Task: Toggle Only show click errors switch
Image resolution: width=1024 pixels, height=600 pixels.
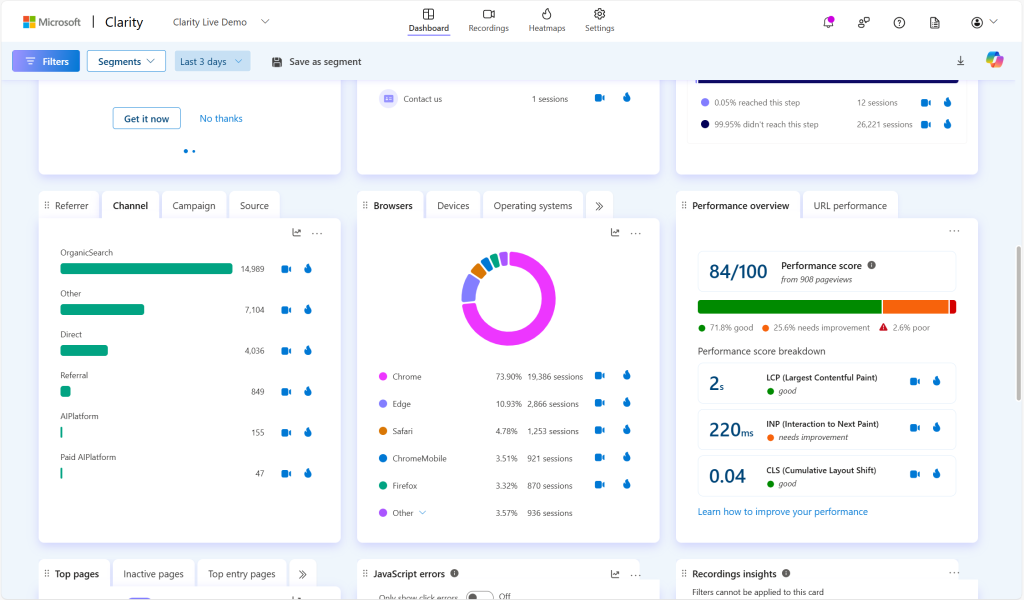Action: tap(480, 596)
